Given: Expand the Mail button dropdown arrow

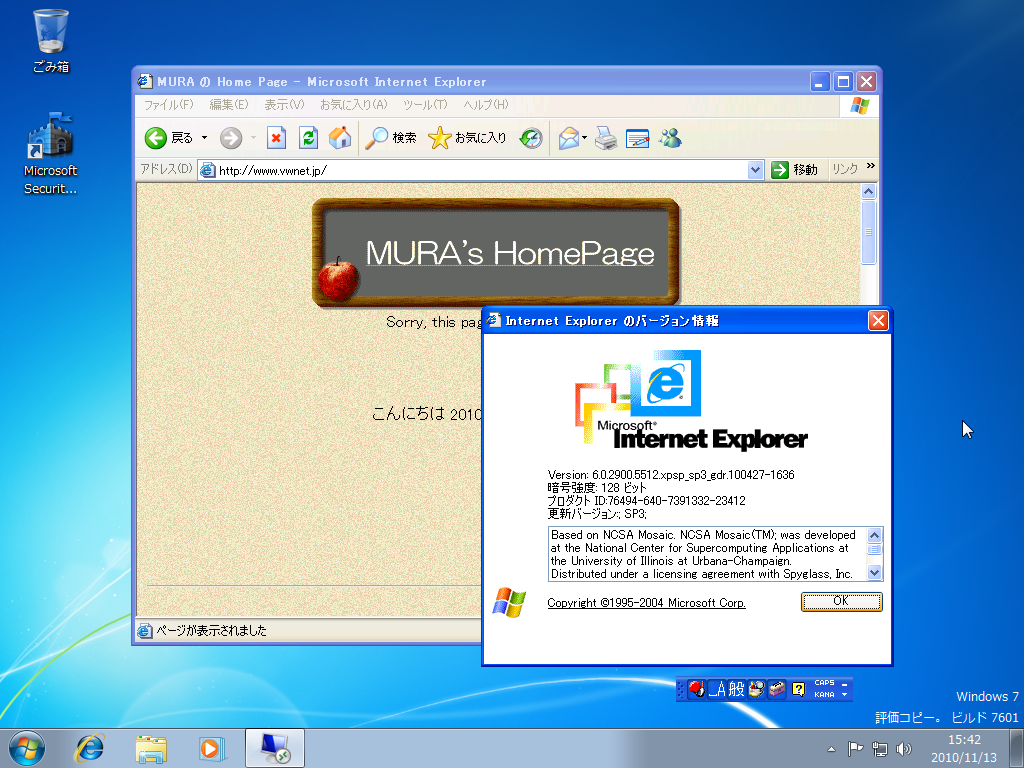Looking at the screenshot, I should [x=584, y=138].
